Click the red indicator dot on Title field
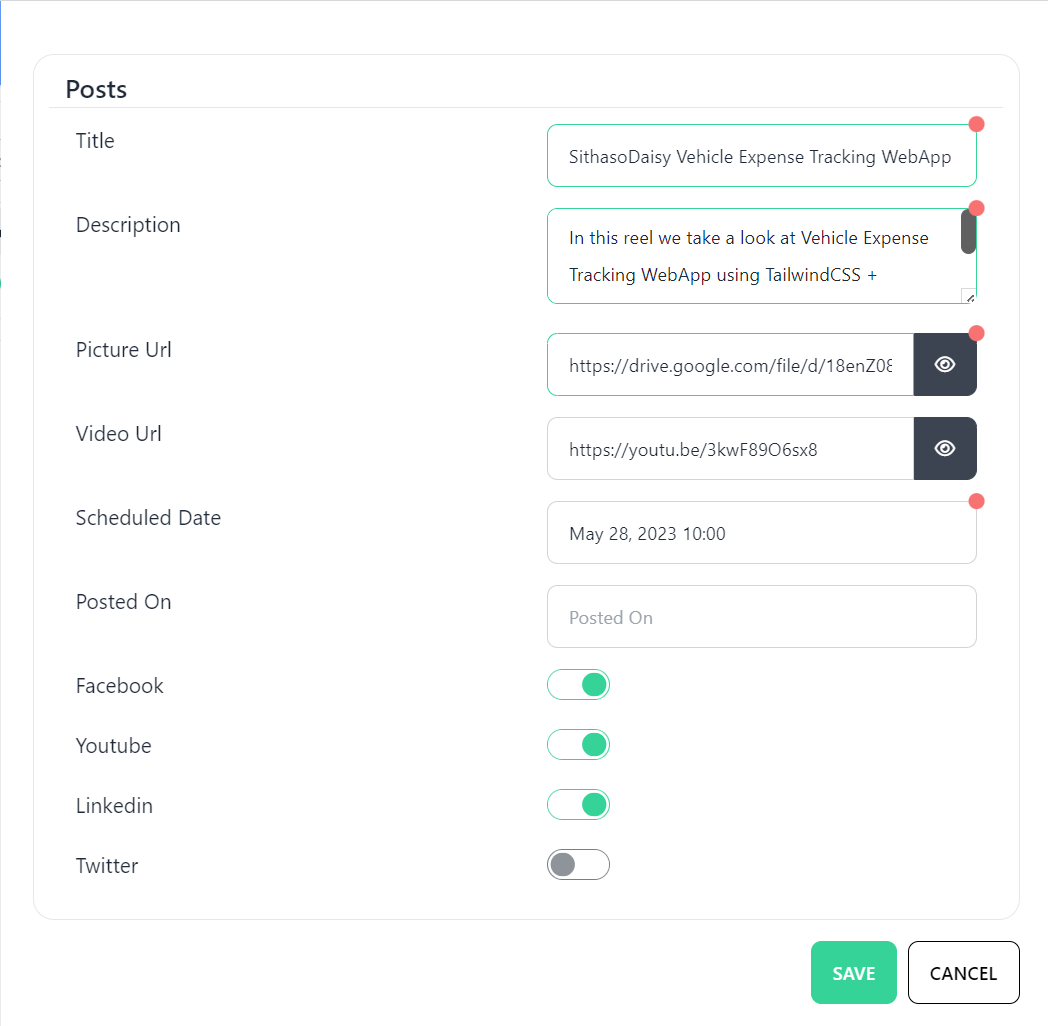The image size is (1048, 1026). (976, 125)
